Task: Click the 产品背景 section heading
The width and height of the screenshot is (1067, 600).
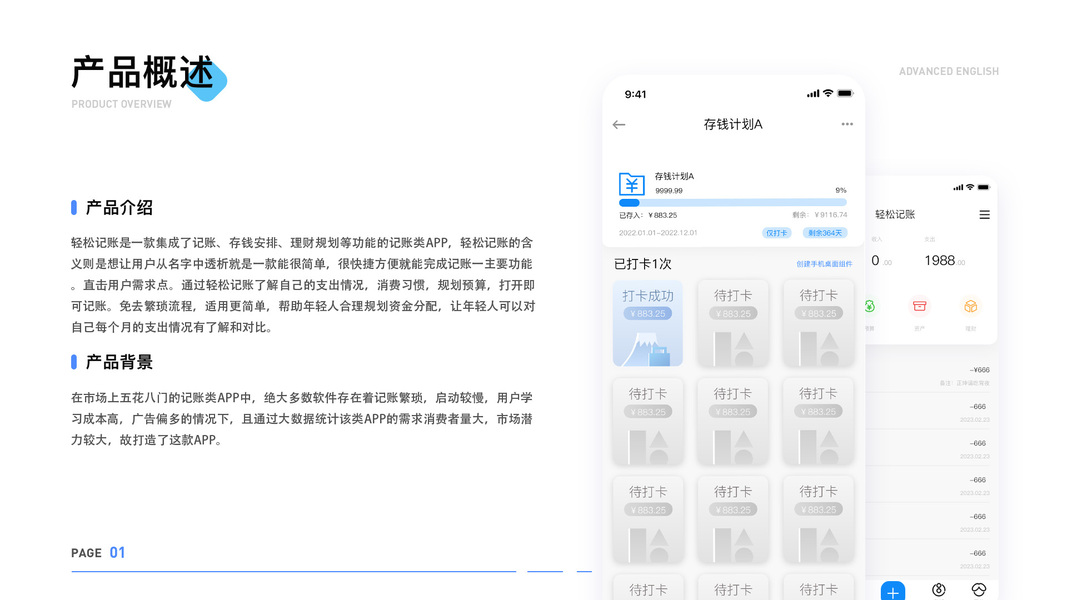Action: pyautogui.click(x=119, y=362)
